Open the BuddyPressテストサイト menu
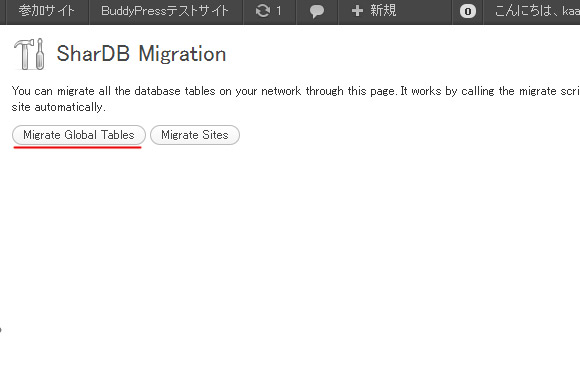The image size is (580, 380). (x=165, y=11)
